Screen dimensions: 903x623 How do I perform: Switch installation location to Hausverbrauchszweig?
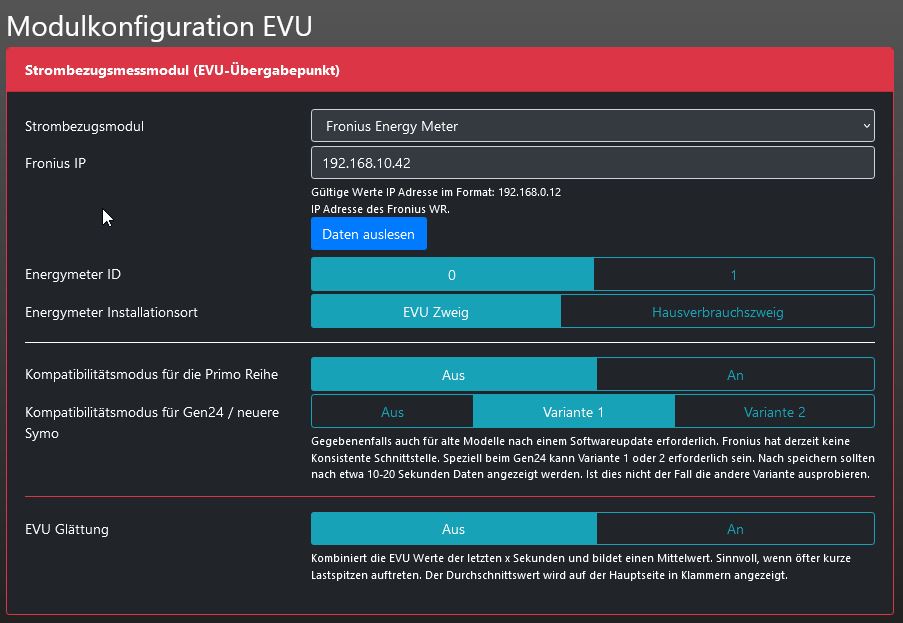tap(717, 312)
